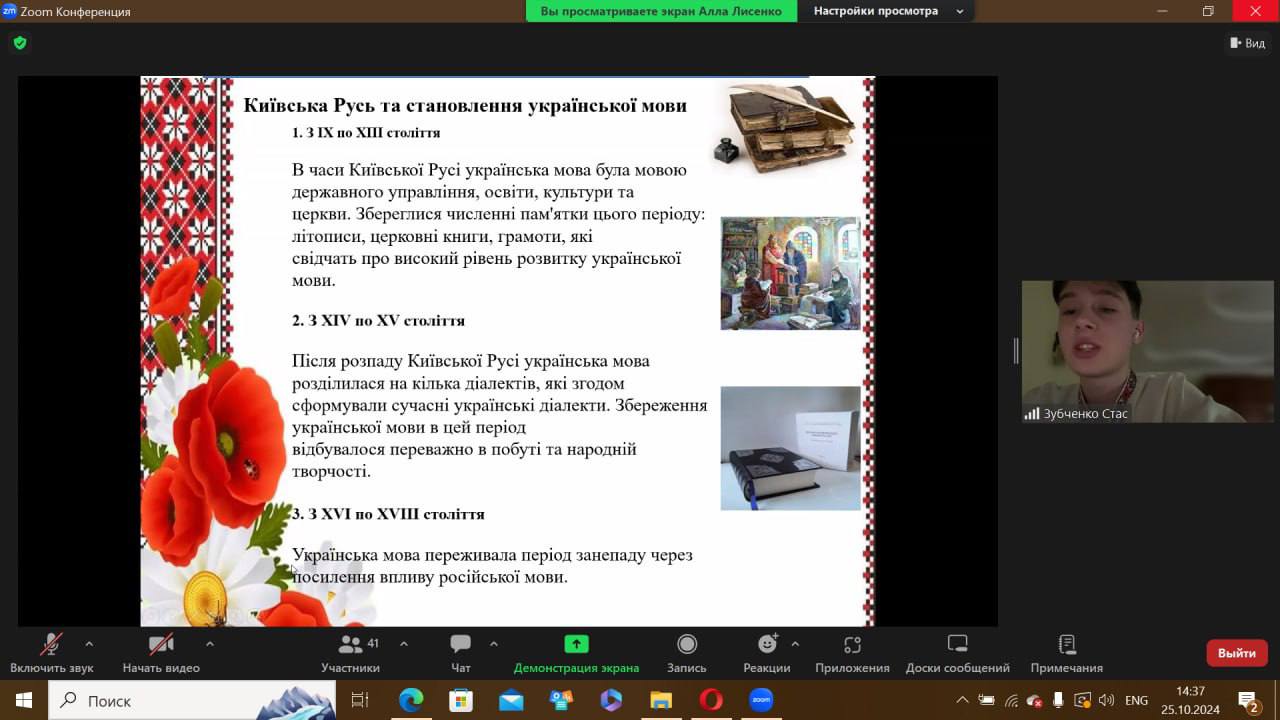
Task: Unmute microphone with Включить звук
Action: point(51,652)
